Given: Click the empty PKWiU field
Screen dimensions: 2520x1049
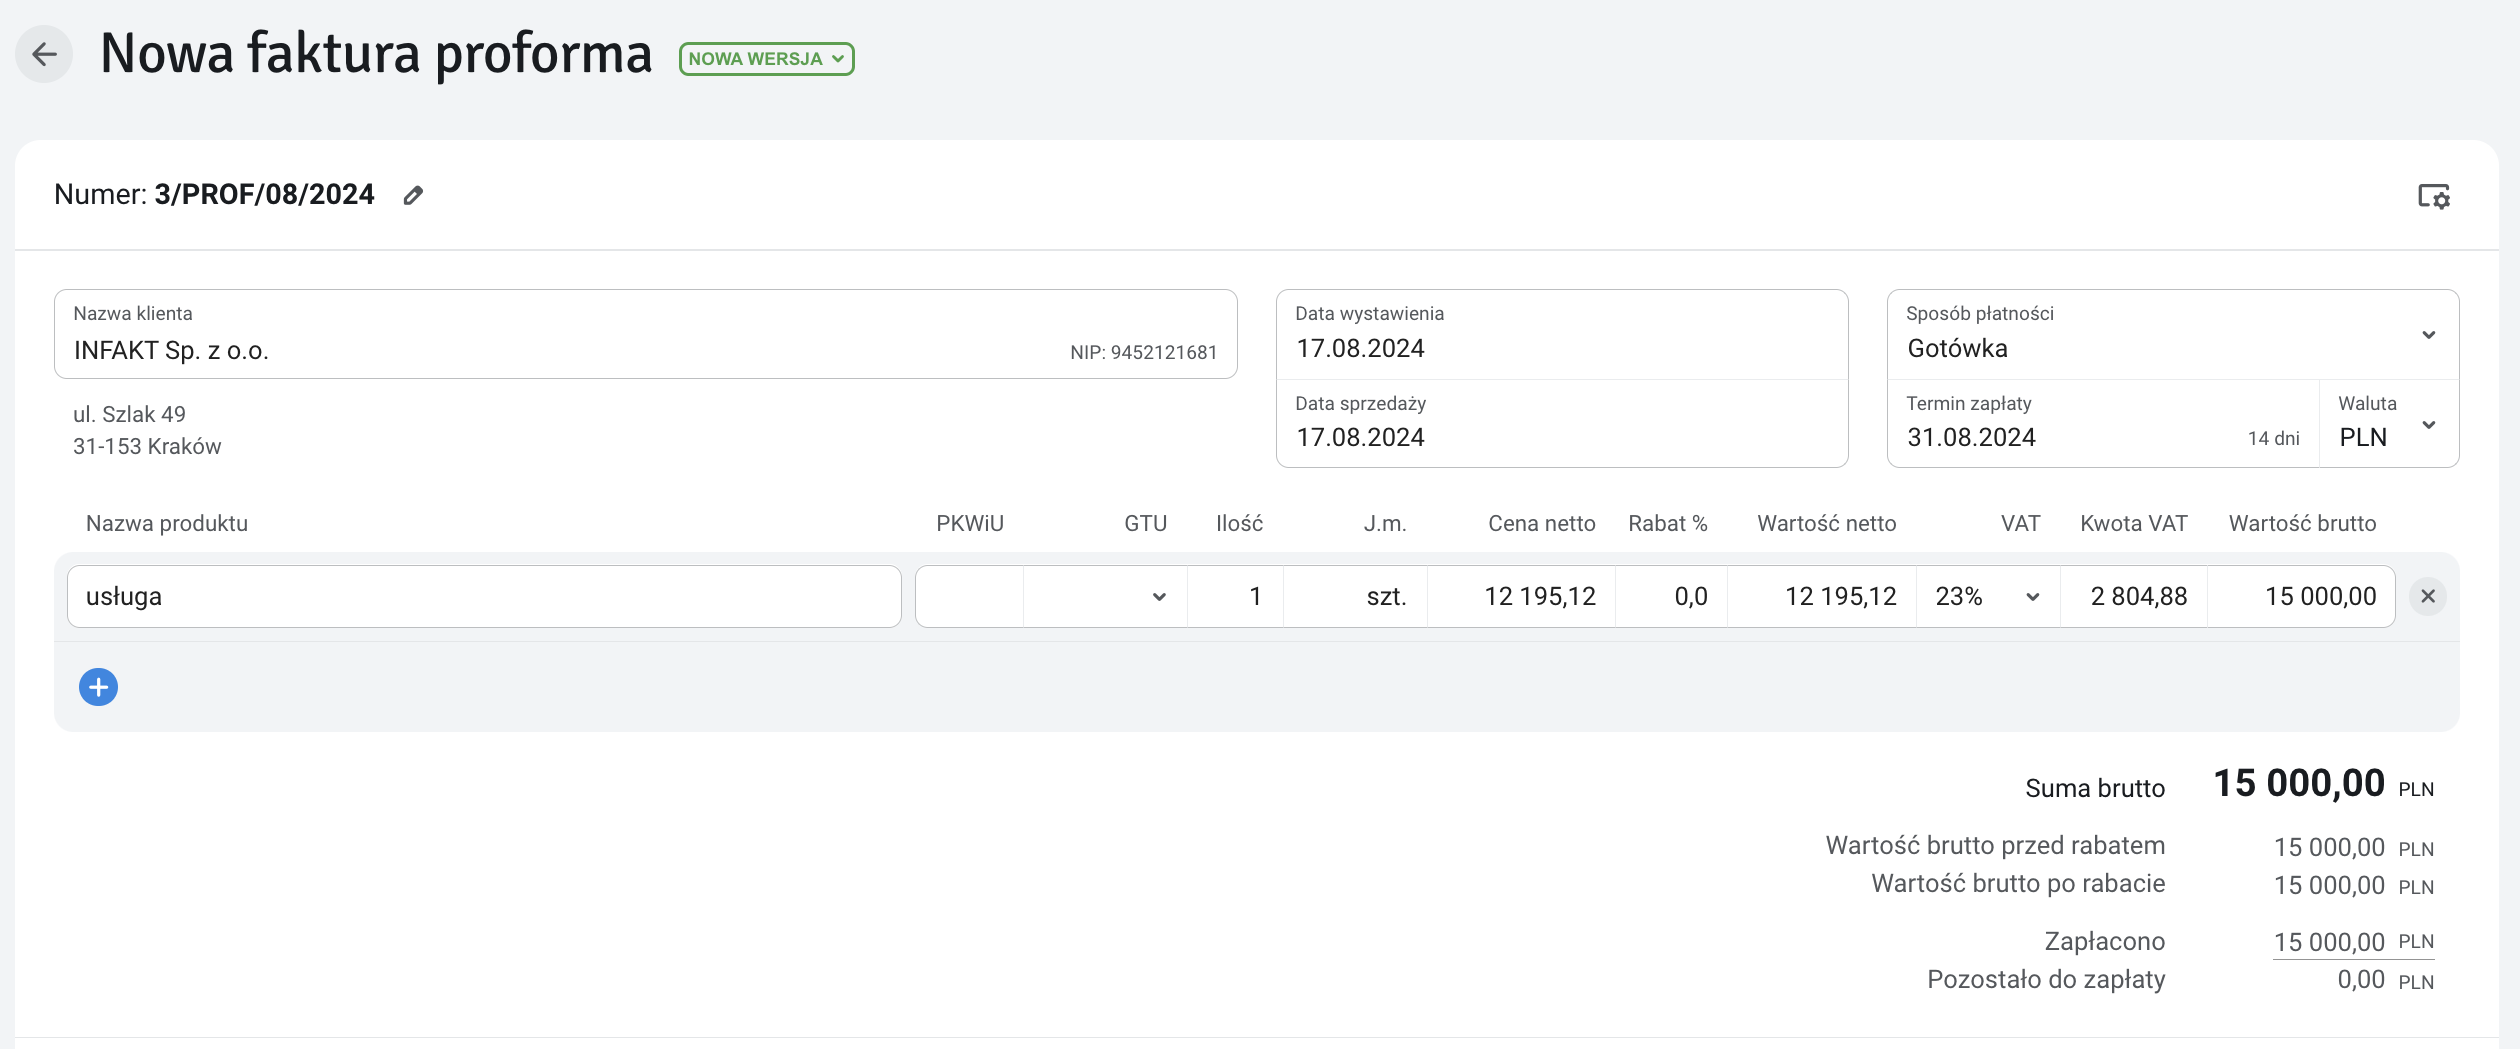Looking at the screenshot, I should click(x=969, y=597).
